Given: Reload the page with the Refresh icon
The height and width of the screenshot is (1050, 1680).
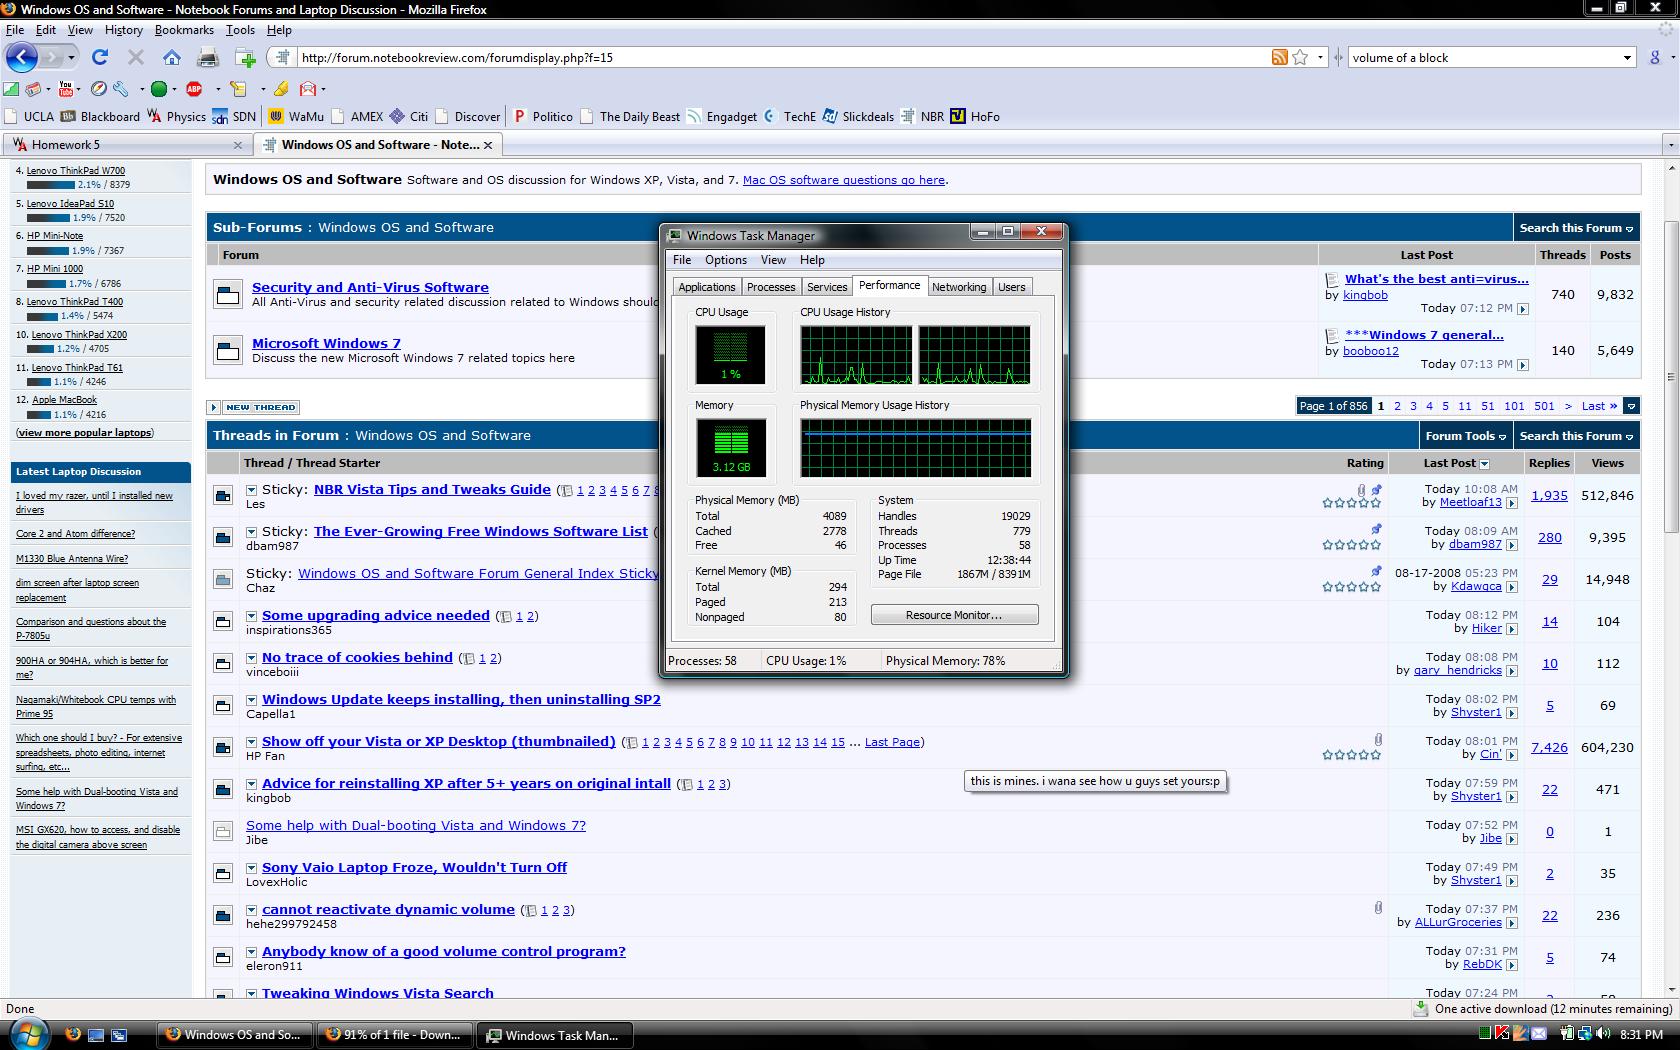Looking at the screenshot, I should 99,57.
